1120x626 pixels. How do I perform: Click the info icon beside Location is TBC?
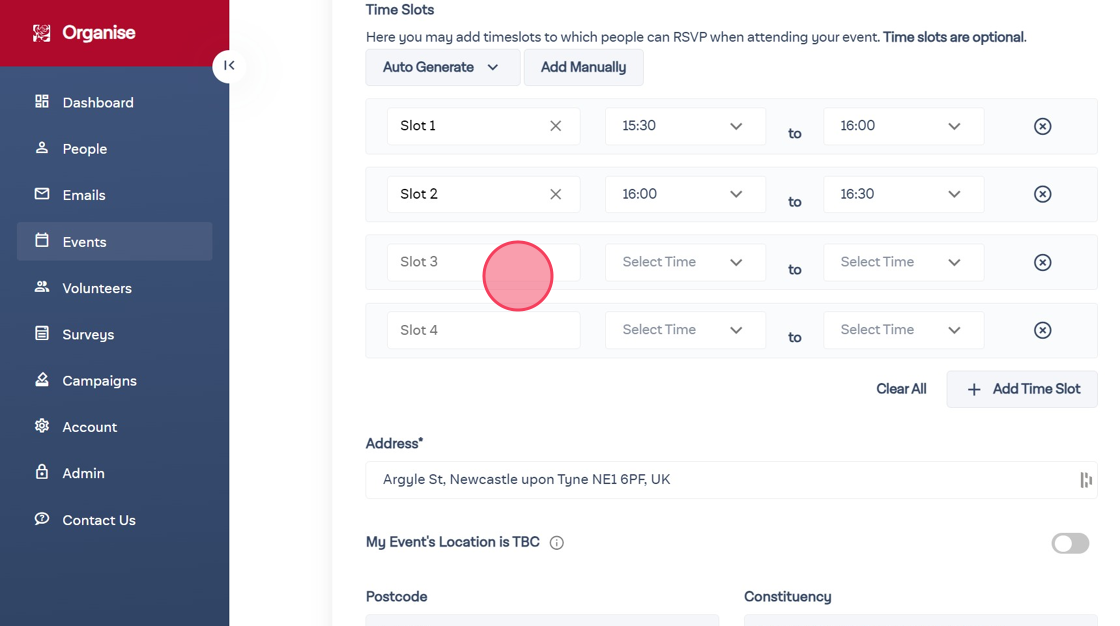[x=557, y=543]
